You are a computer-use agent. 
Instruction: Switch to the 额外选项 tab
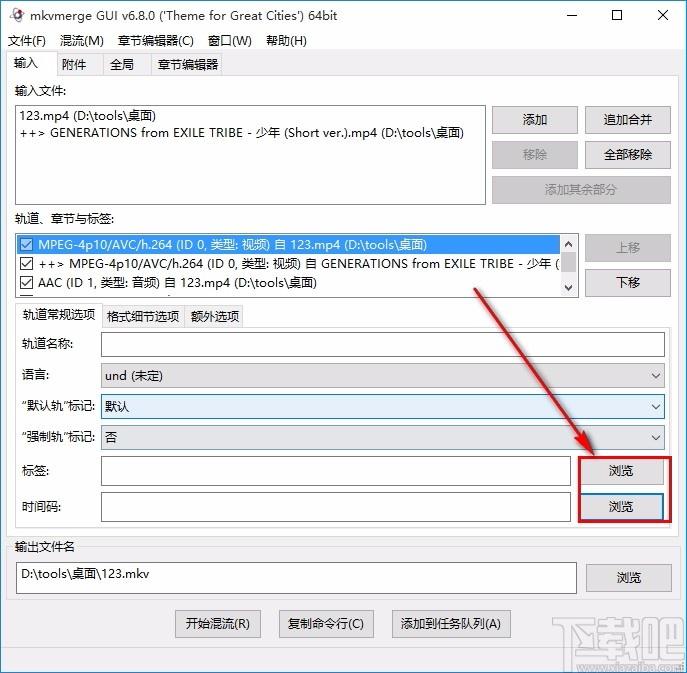coord(215,316)
